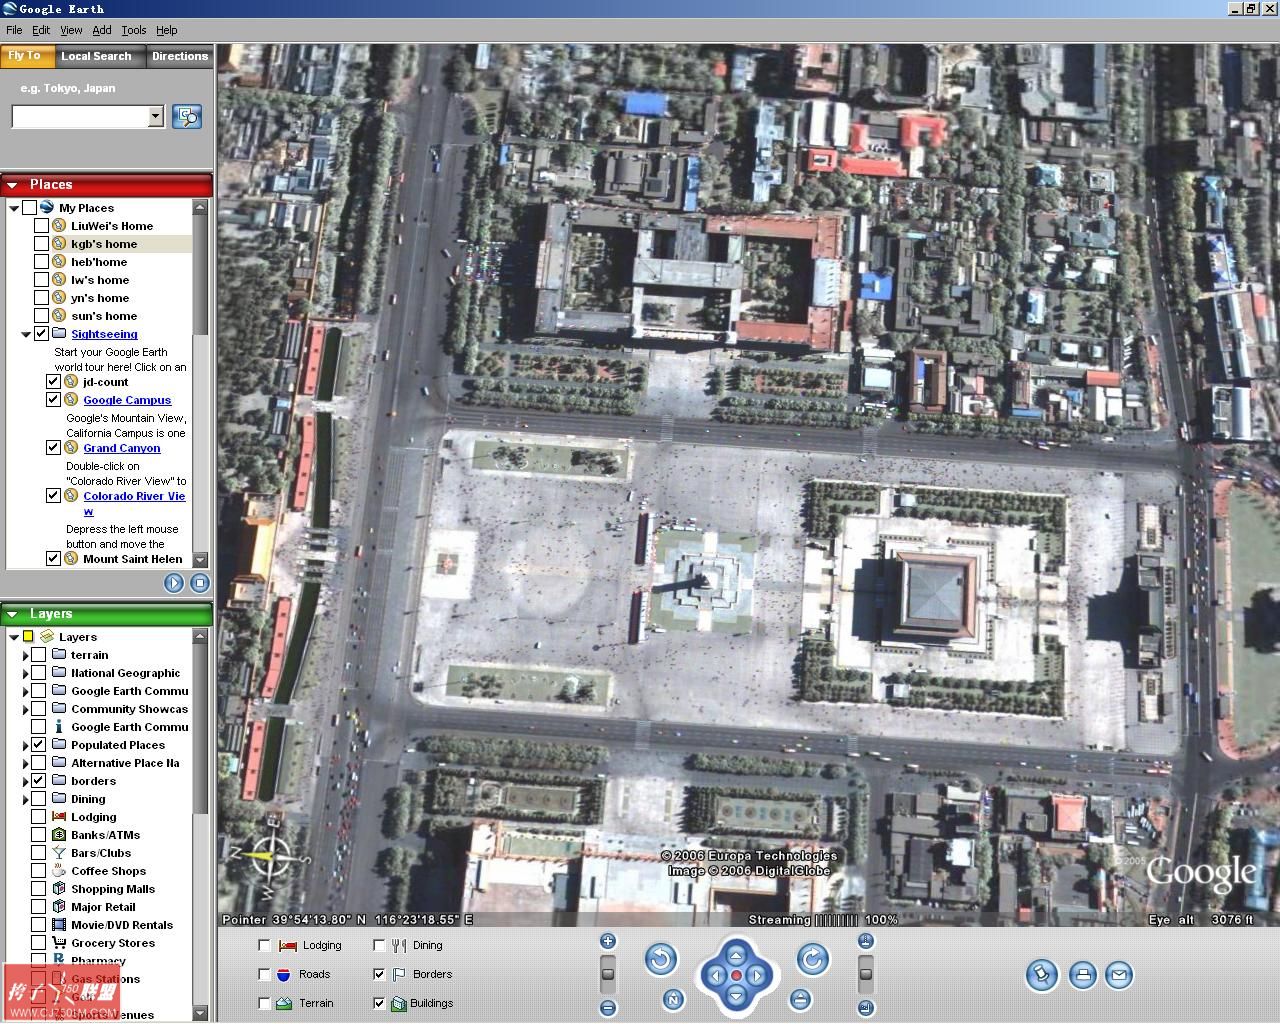This screenshot has height=1024, width=1280.
Task: Expand the borders layer node
Action: (x=26, y=782)
